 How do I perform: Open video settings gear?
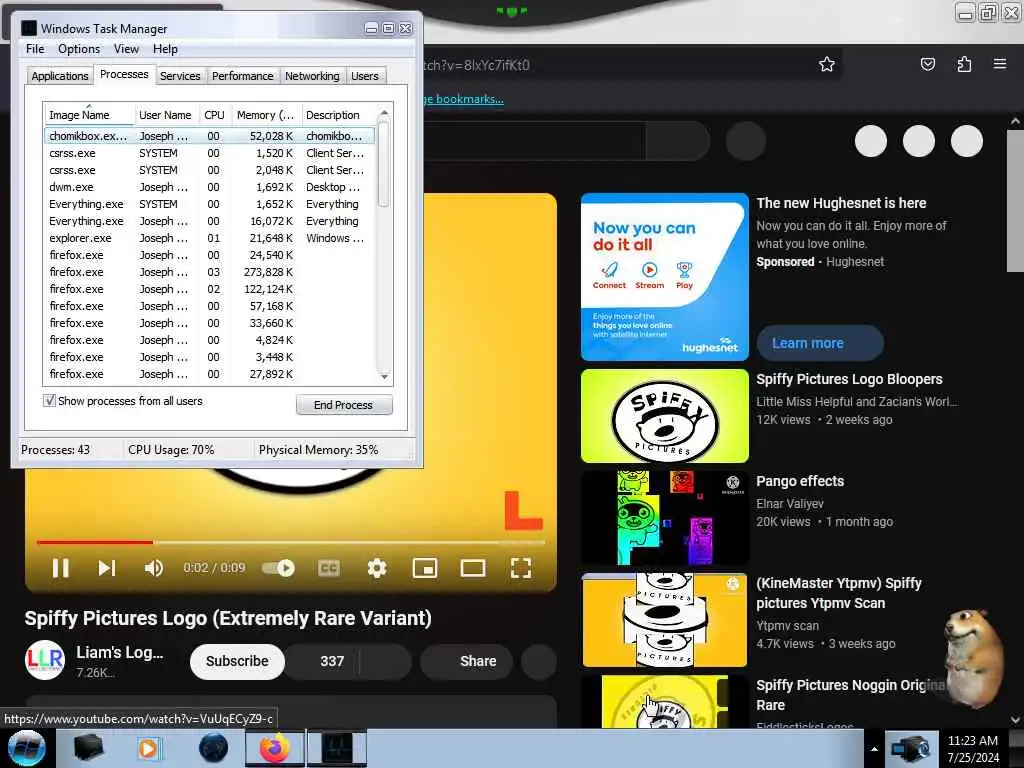coord(377,568)
